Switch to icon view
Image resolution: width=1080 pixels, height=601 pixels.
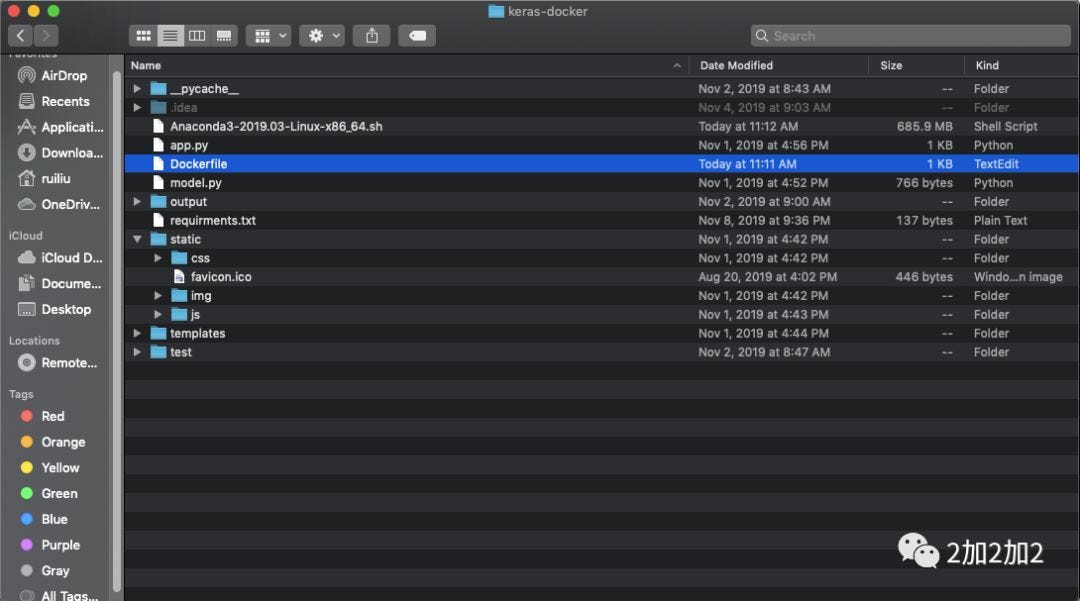coord(143,35)
